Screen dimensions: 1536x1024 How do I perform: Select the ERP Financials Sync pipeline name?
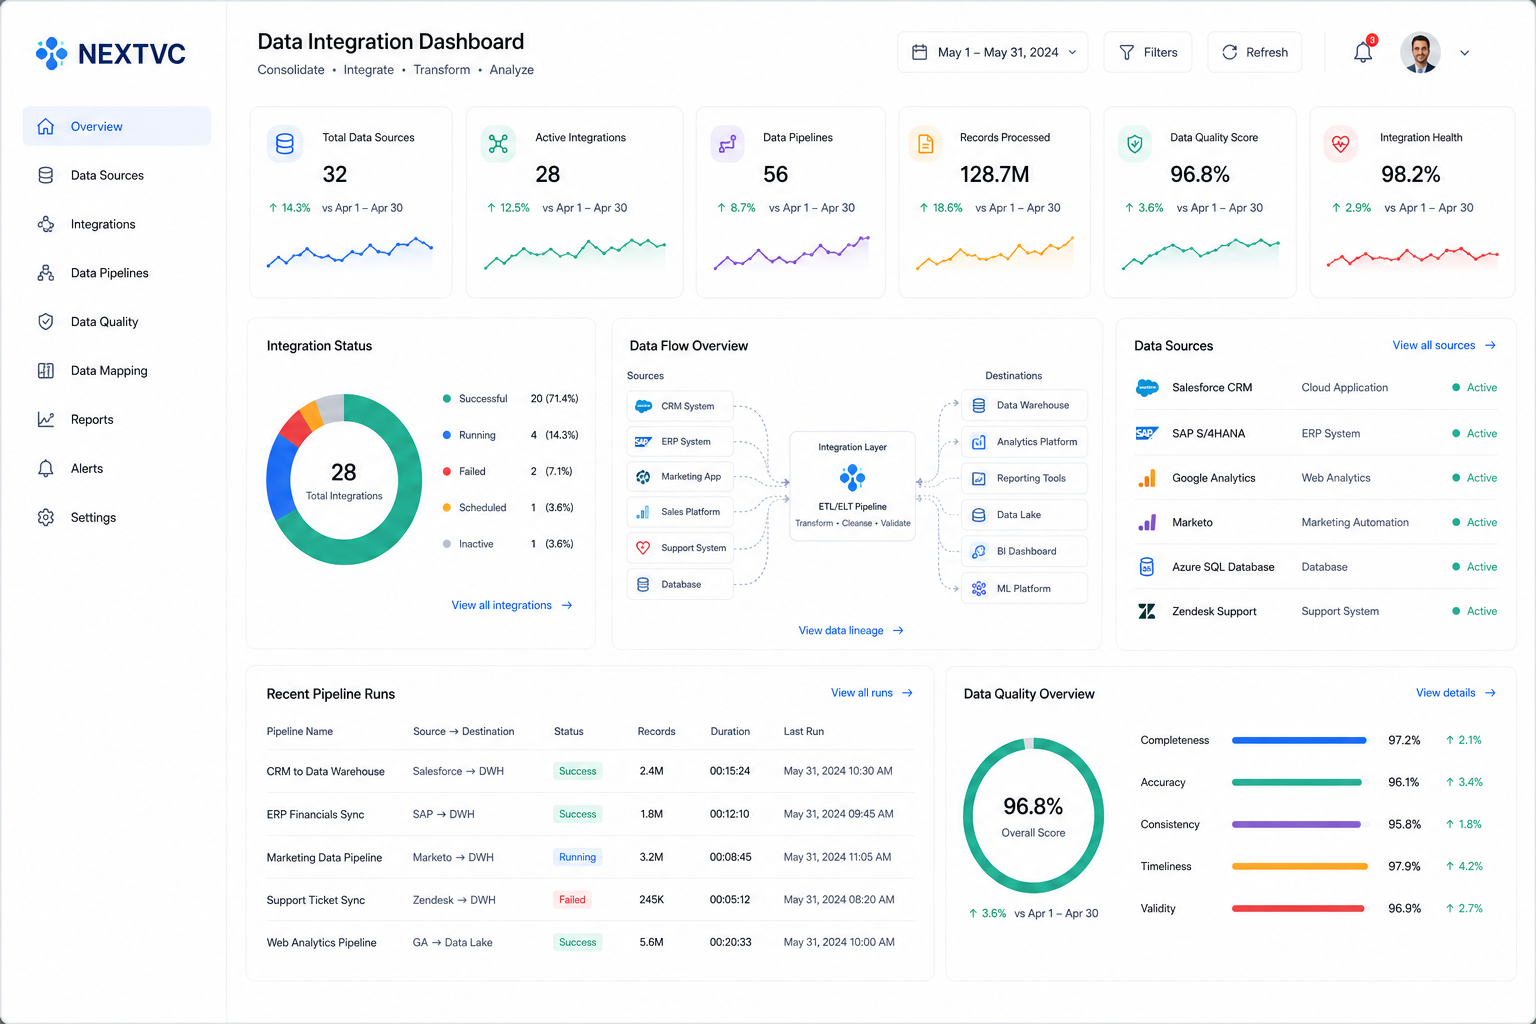point(315,814)
